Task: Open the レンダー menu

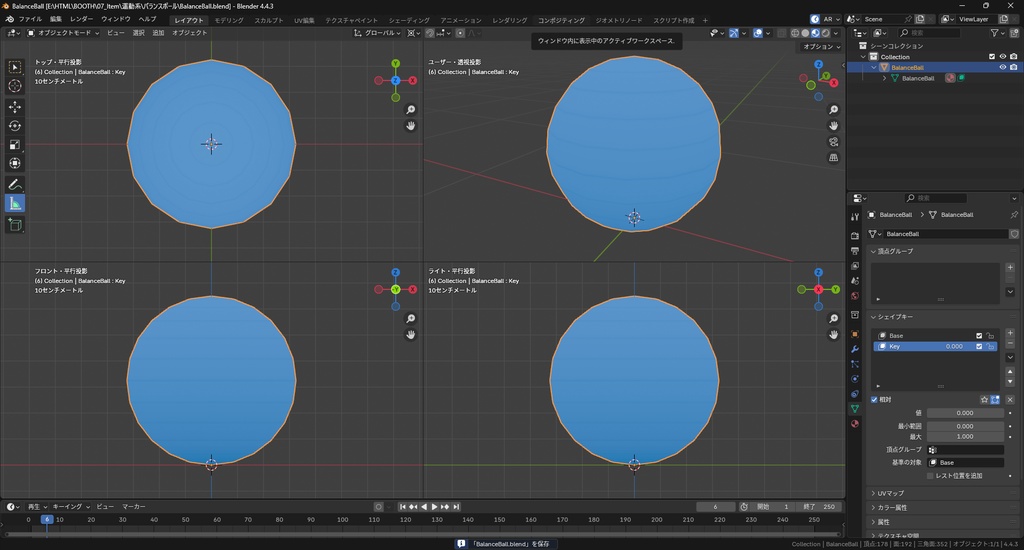Action: pyautogui.click(x=81, y=19)
